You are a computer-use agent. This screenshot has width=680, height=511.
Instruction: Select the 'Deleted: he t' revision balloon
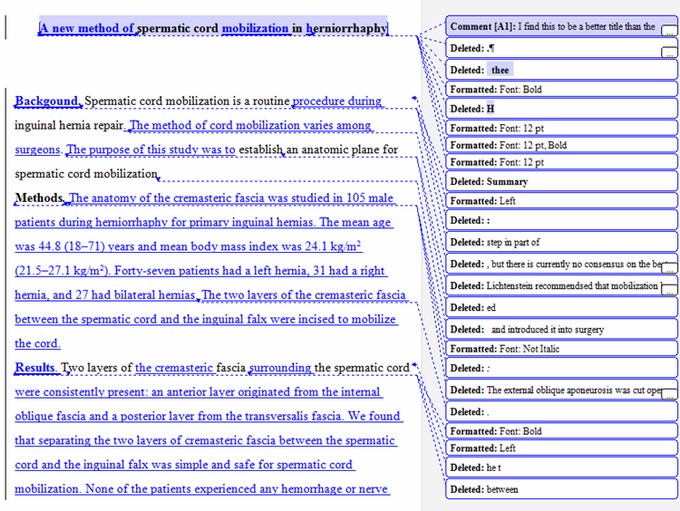pos(561,468)
